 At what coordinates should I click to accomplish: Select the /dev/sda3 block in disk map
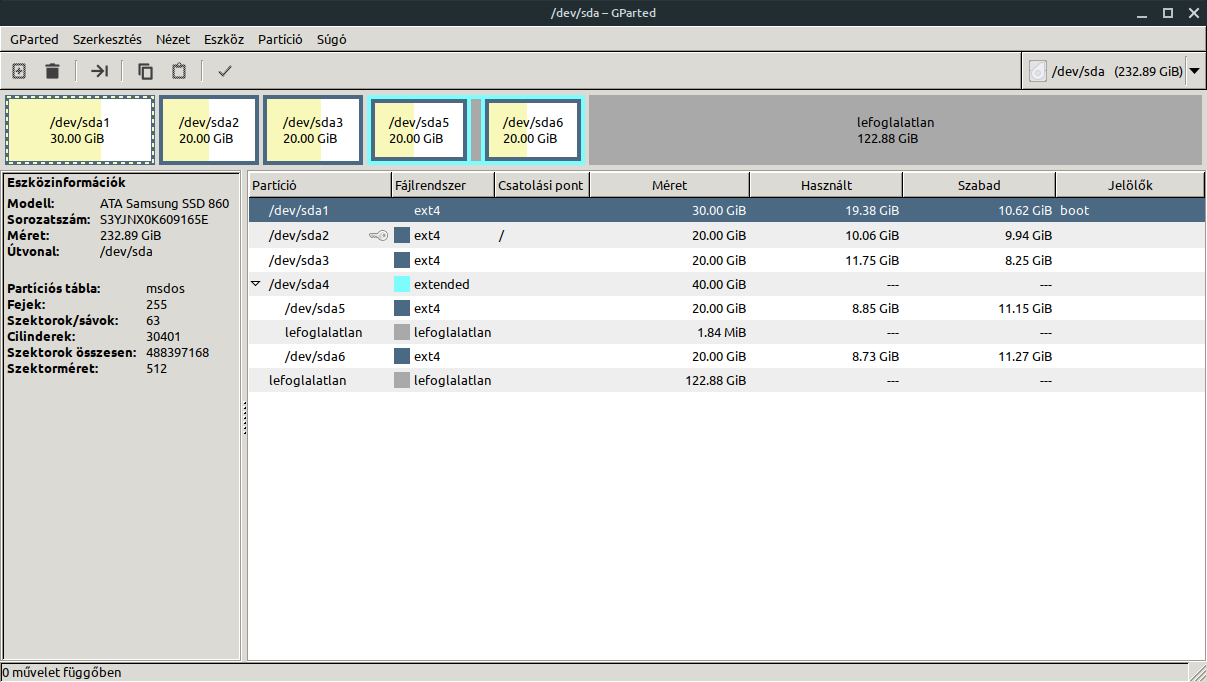(x=313, y=130)
